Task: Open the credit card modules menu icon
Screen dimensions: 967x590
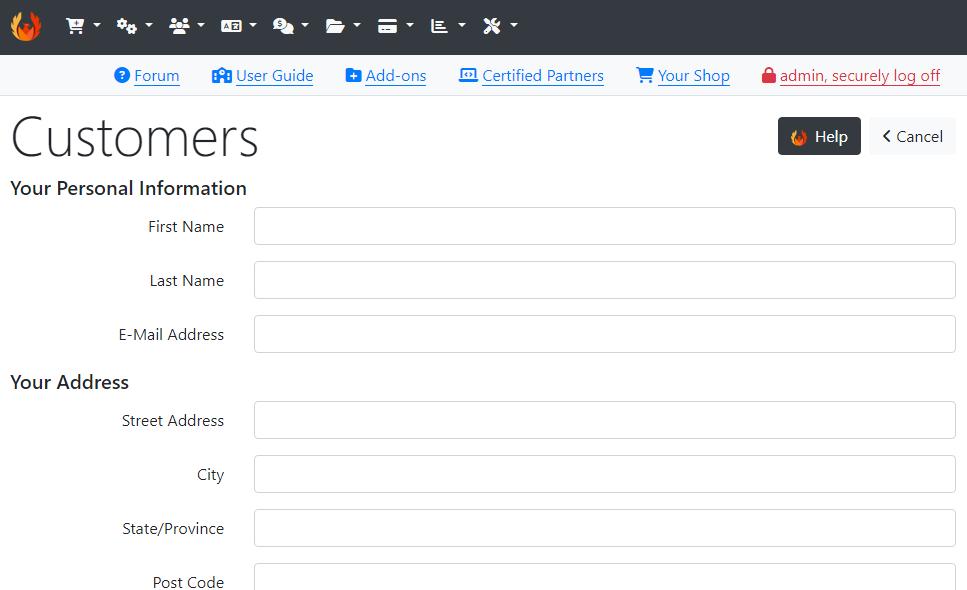Action: (x=387, y=26)
